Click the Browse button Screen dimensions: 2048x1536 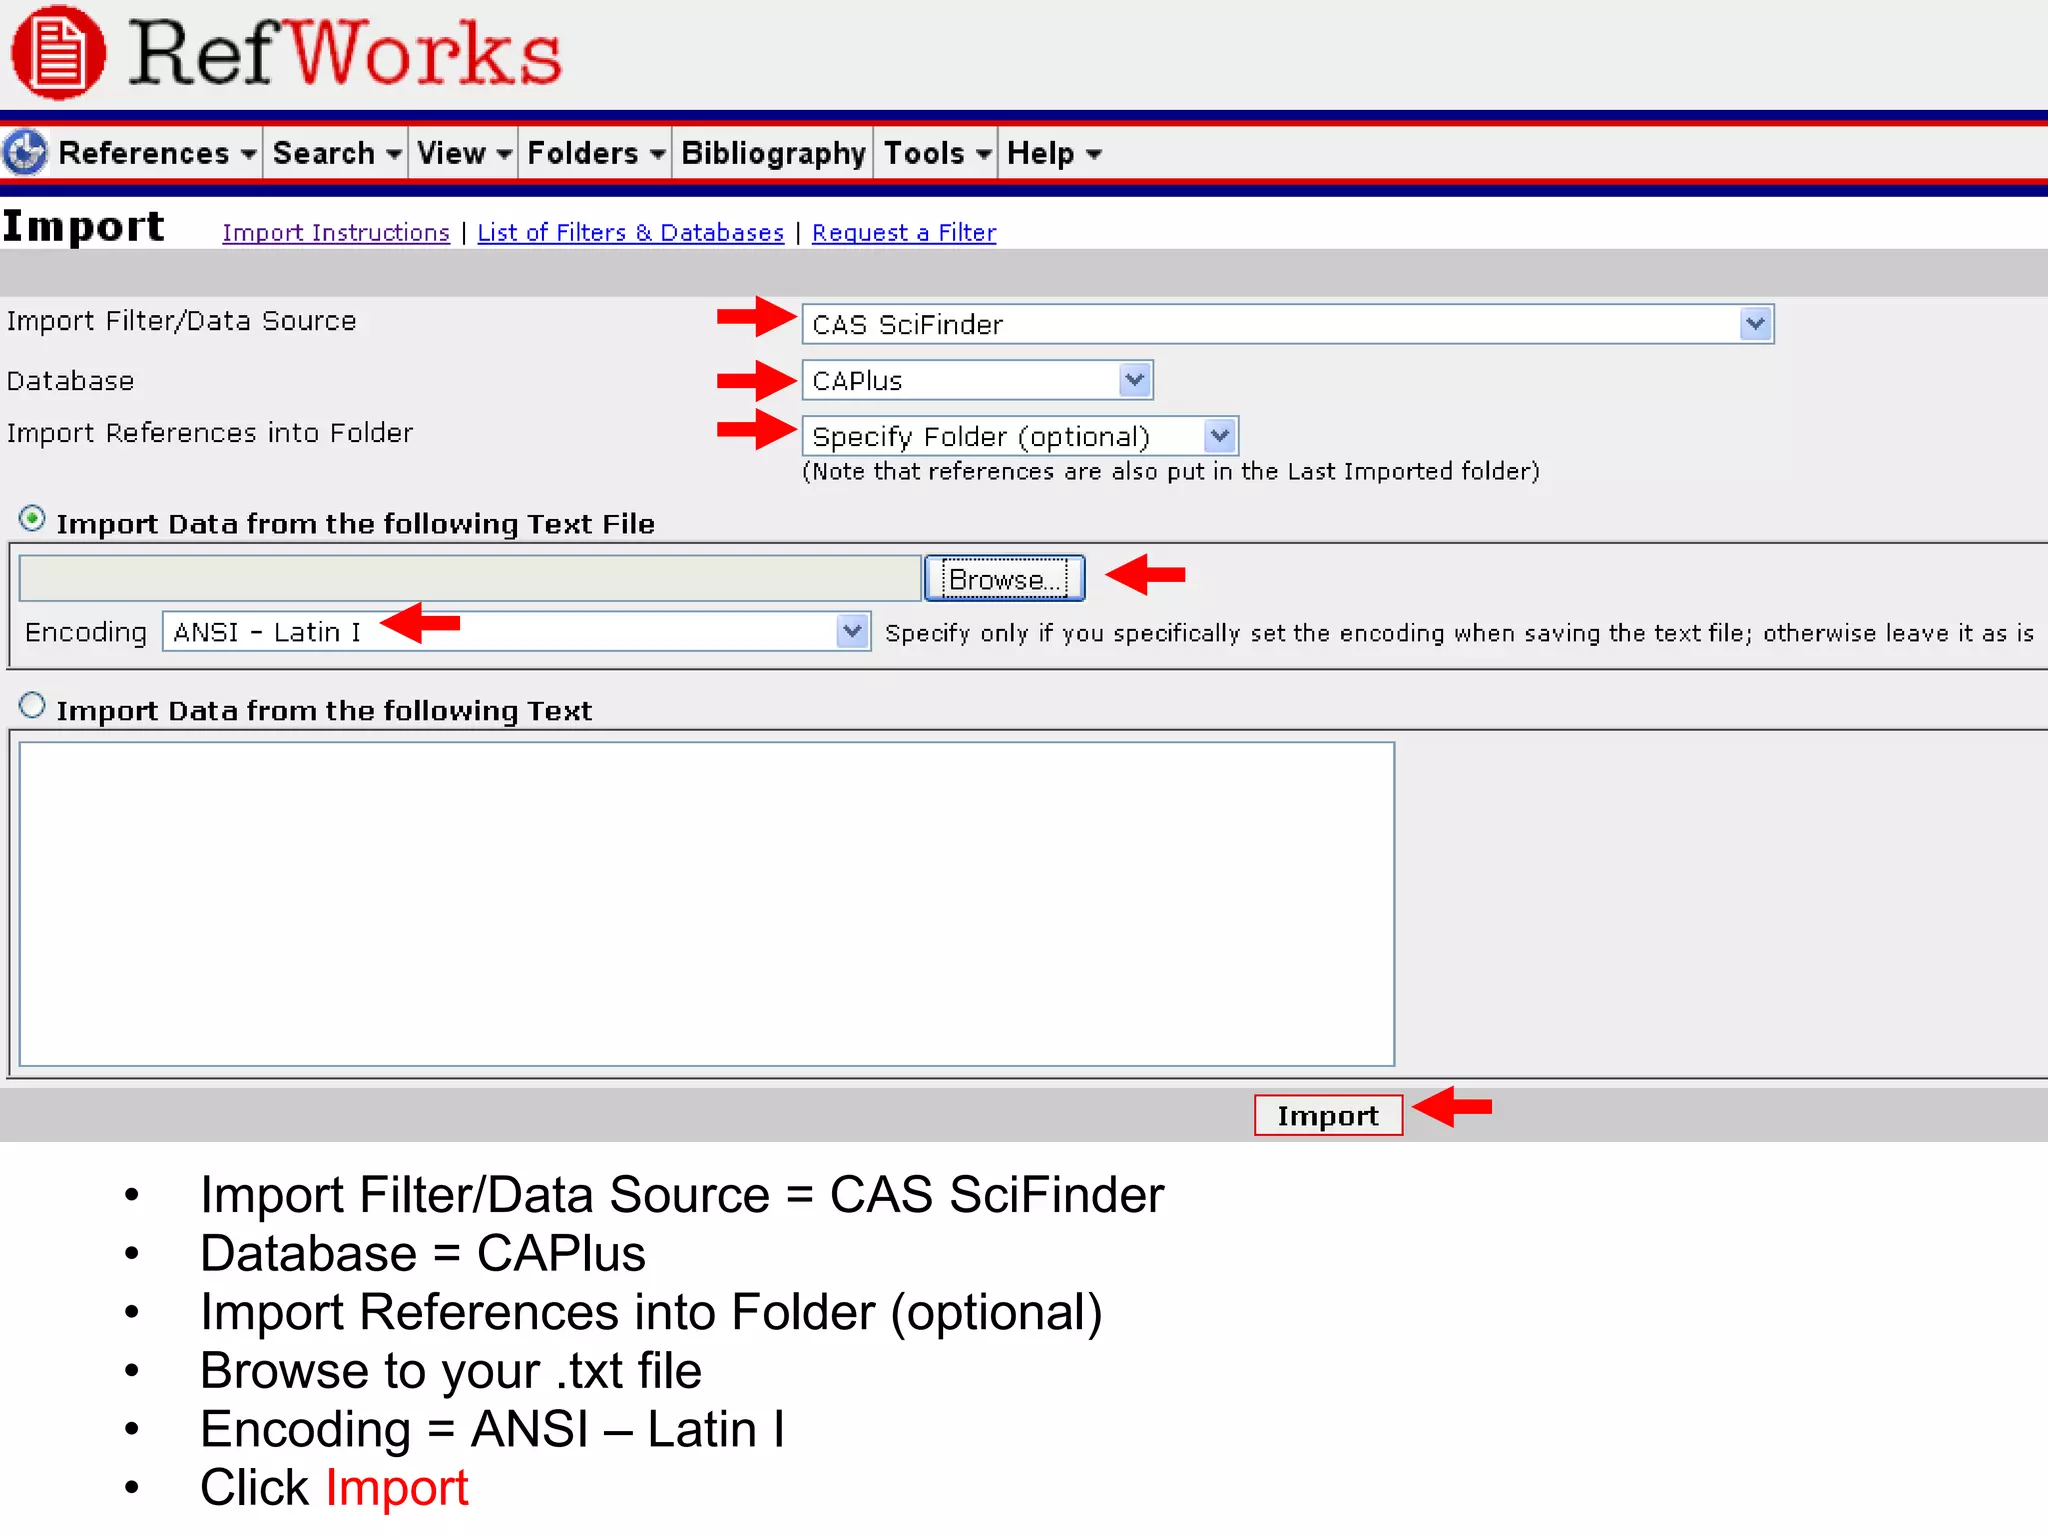pos(1005,578)
